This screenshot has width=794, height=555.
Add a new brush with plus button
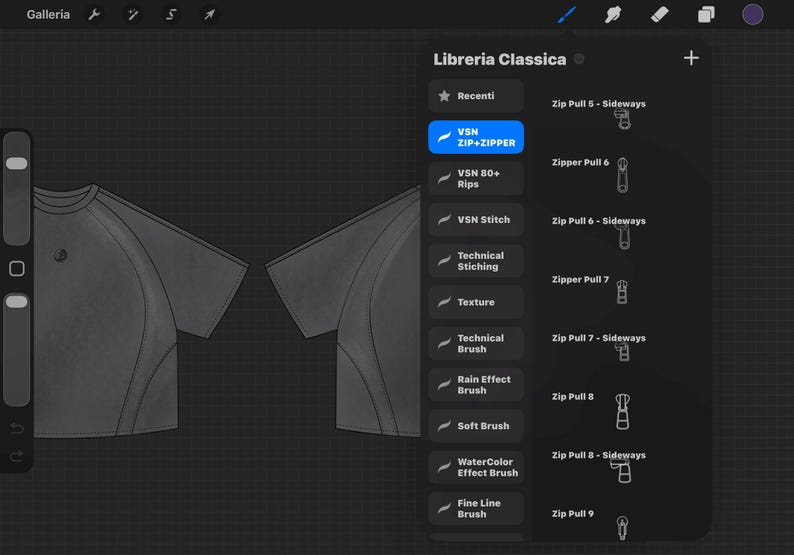[691, 58]
